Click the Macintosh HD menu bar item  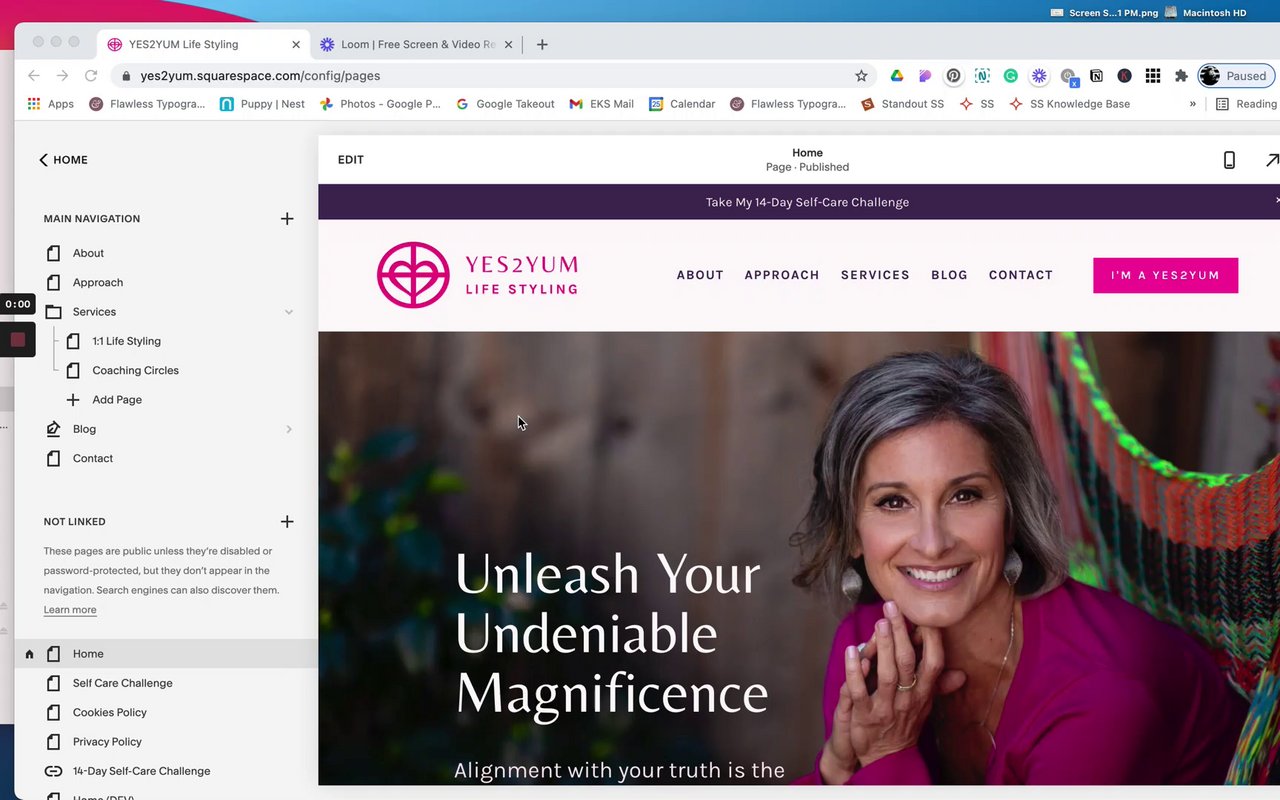coord(1205,13)
